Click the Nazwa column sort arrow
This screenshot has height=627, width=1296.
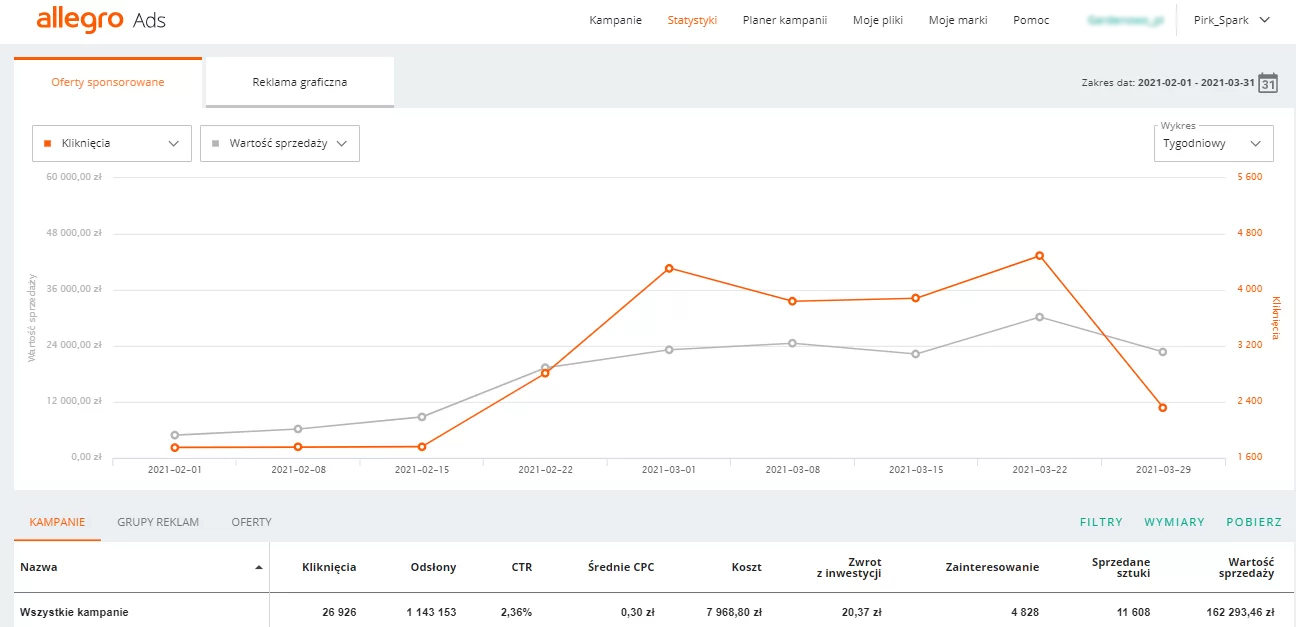coord(259,568)
